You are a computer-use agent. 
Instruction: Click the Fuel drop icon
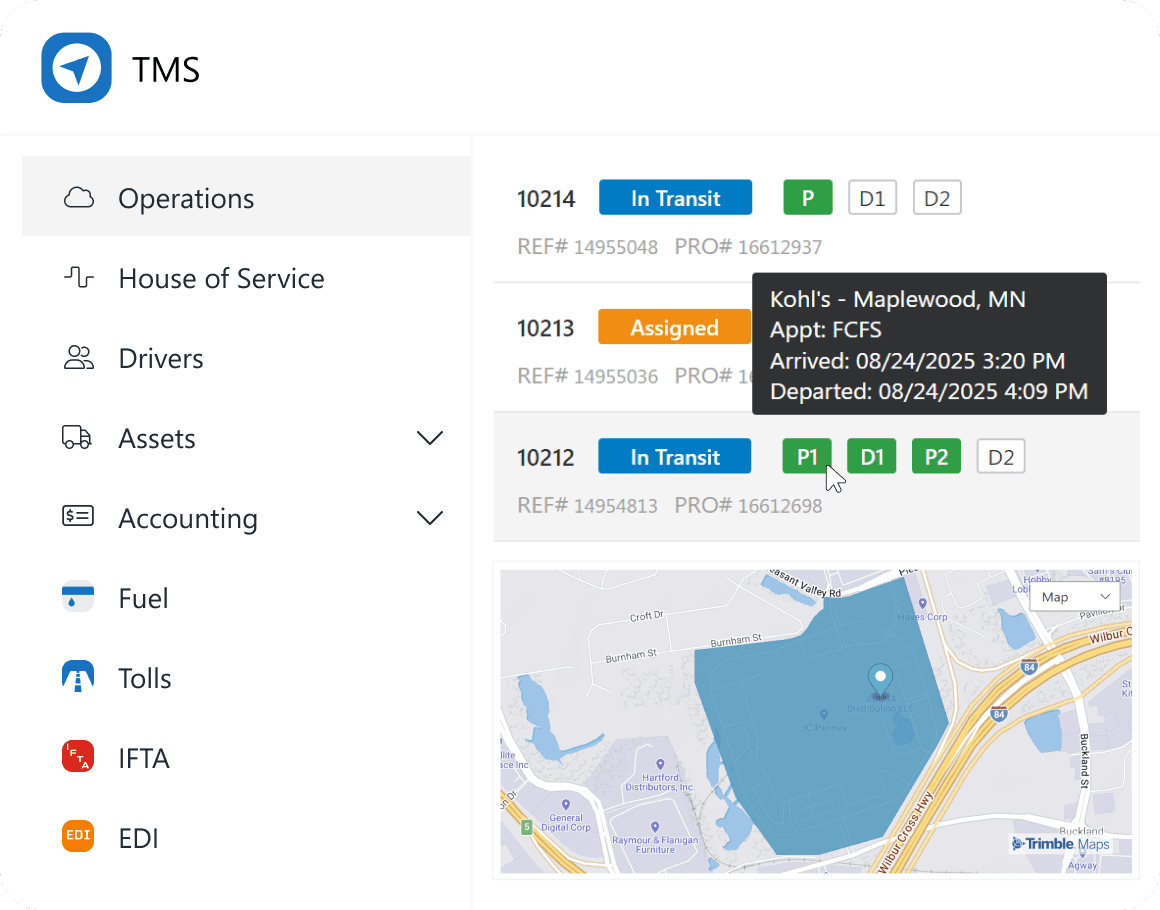(x=77, y=597)
